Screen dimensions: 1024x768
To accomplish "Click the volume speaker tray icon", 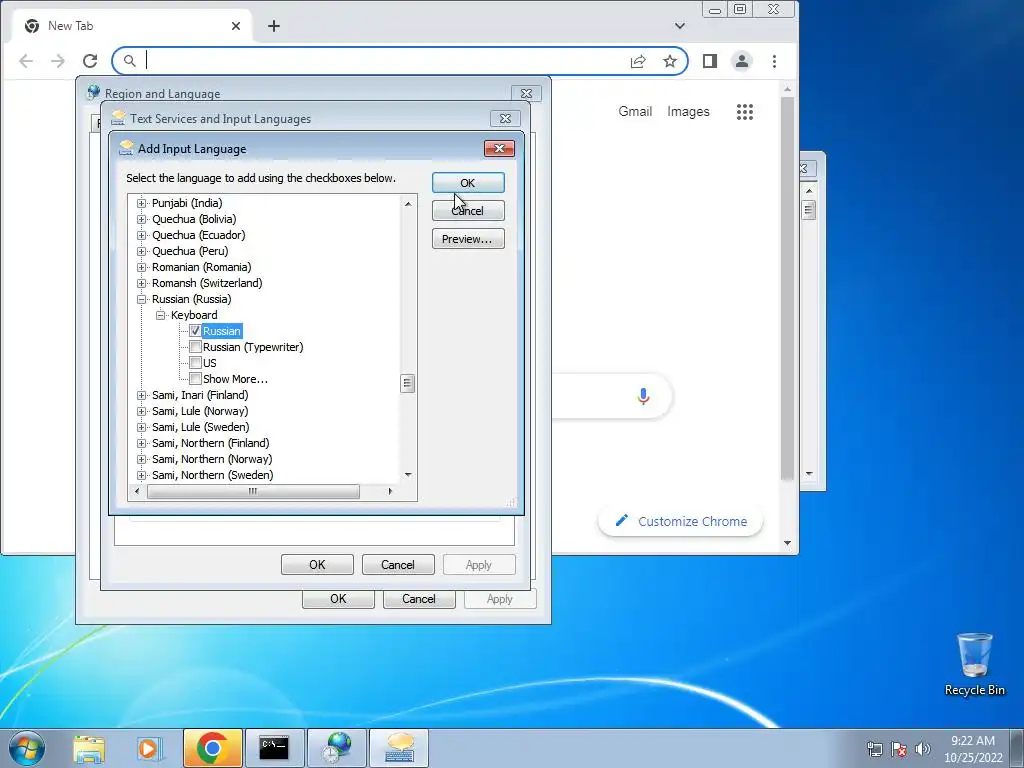I will pos(922,749).
